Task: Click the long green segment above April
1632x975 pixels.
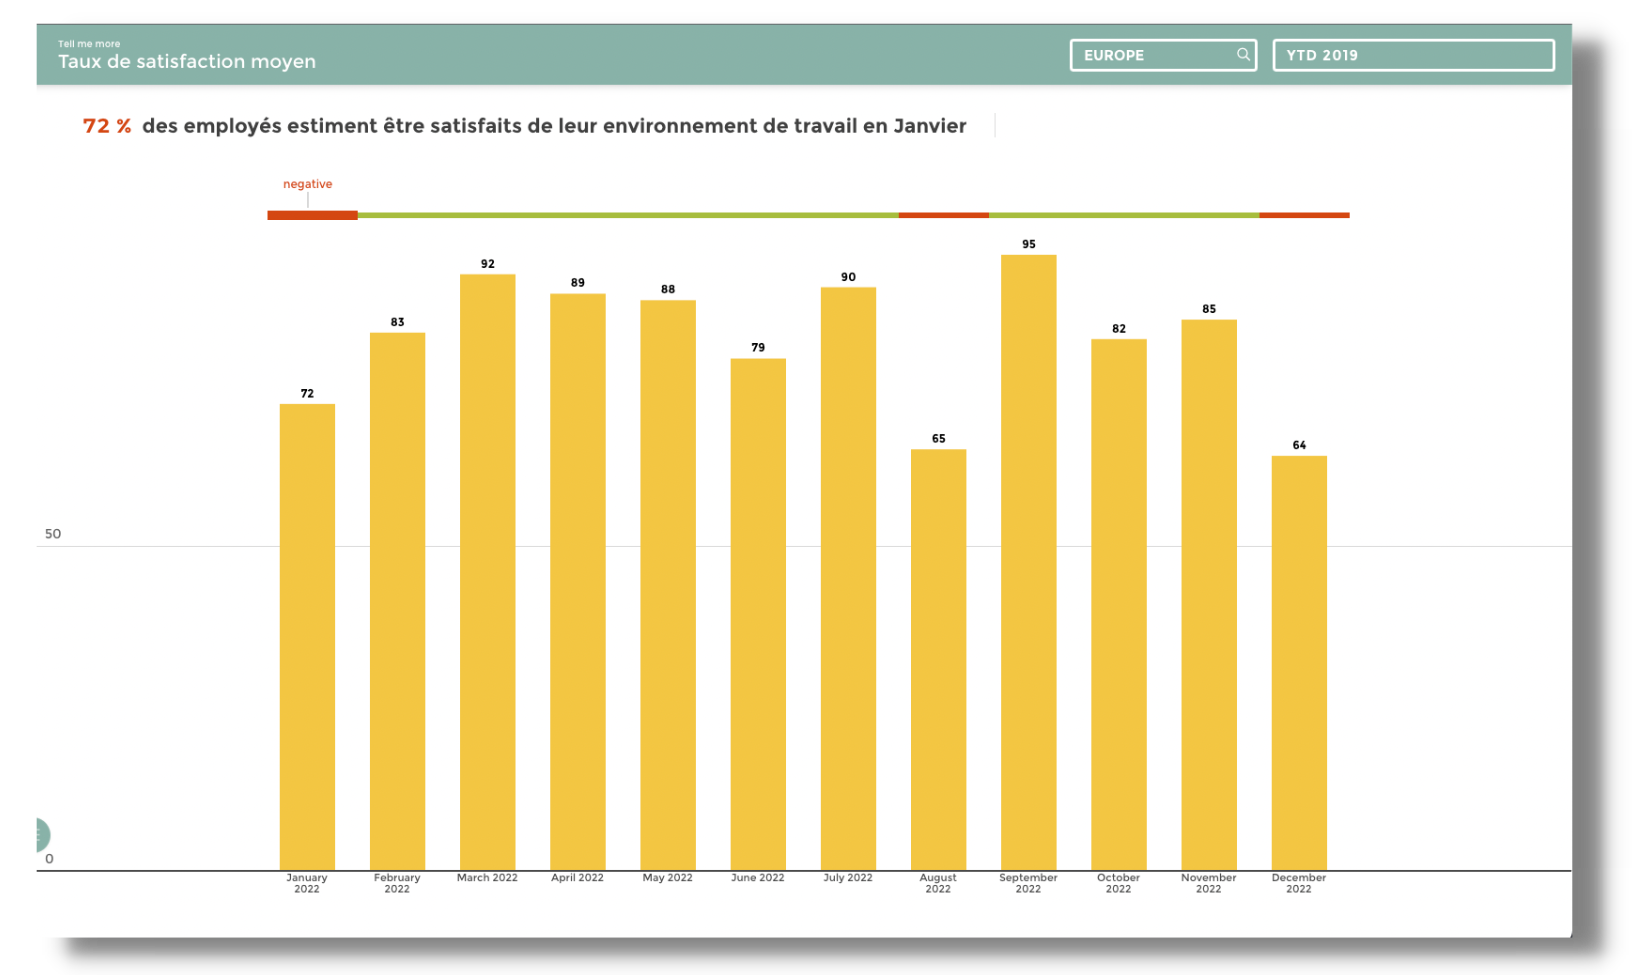Action: pos(627,215)
